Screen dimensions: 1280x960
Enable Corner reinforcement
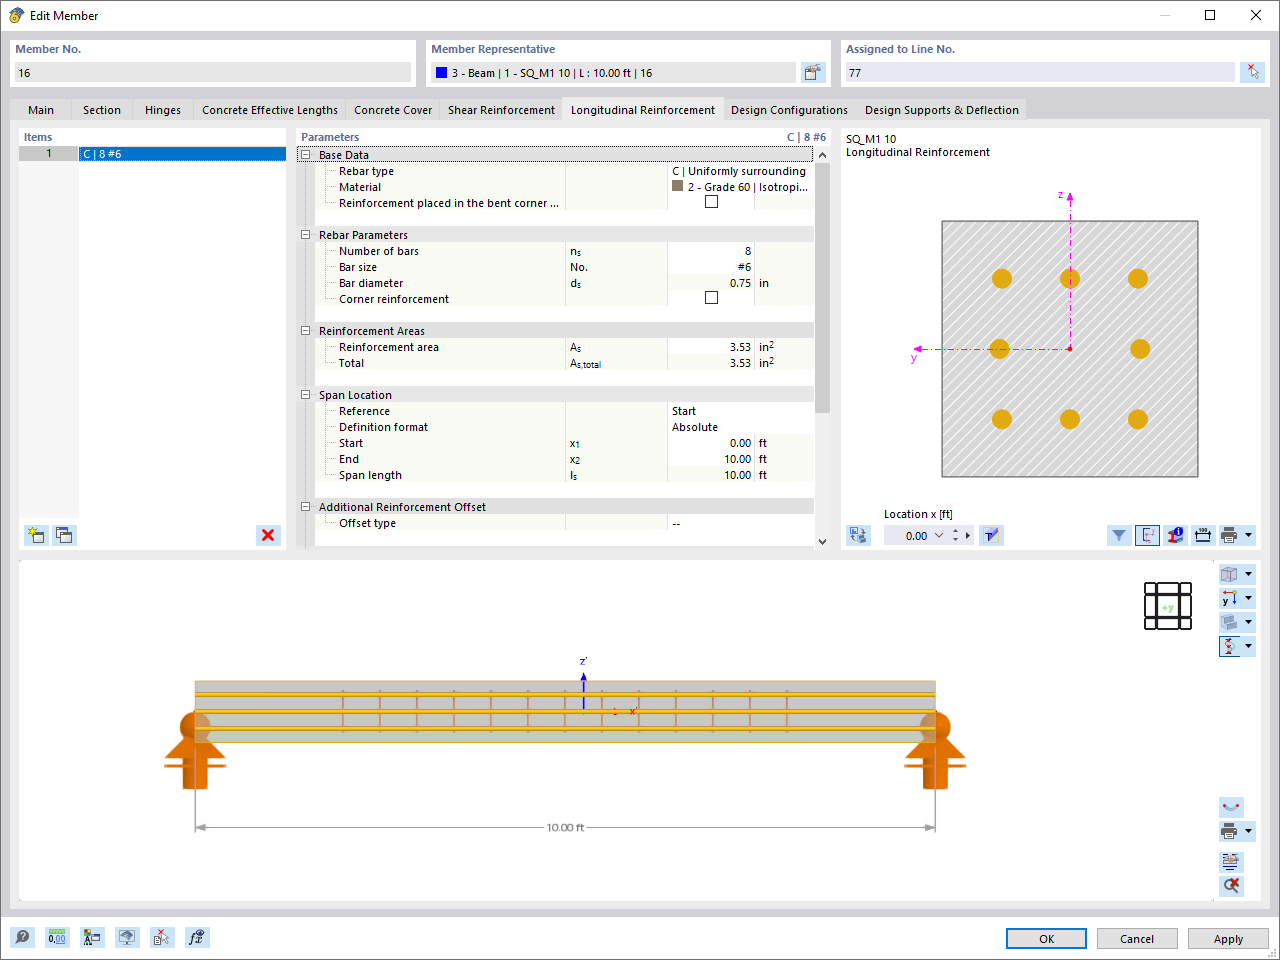click(711, 298)
